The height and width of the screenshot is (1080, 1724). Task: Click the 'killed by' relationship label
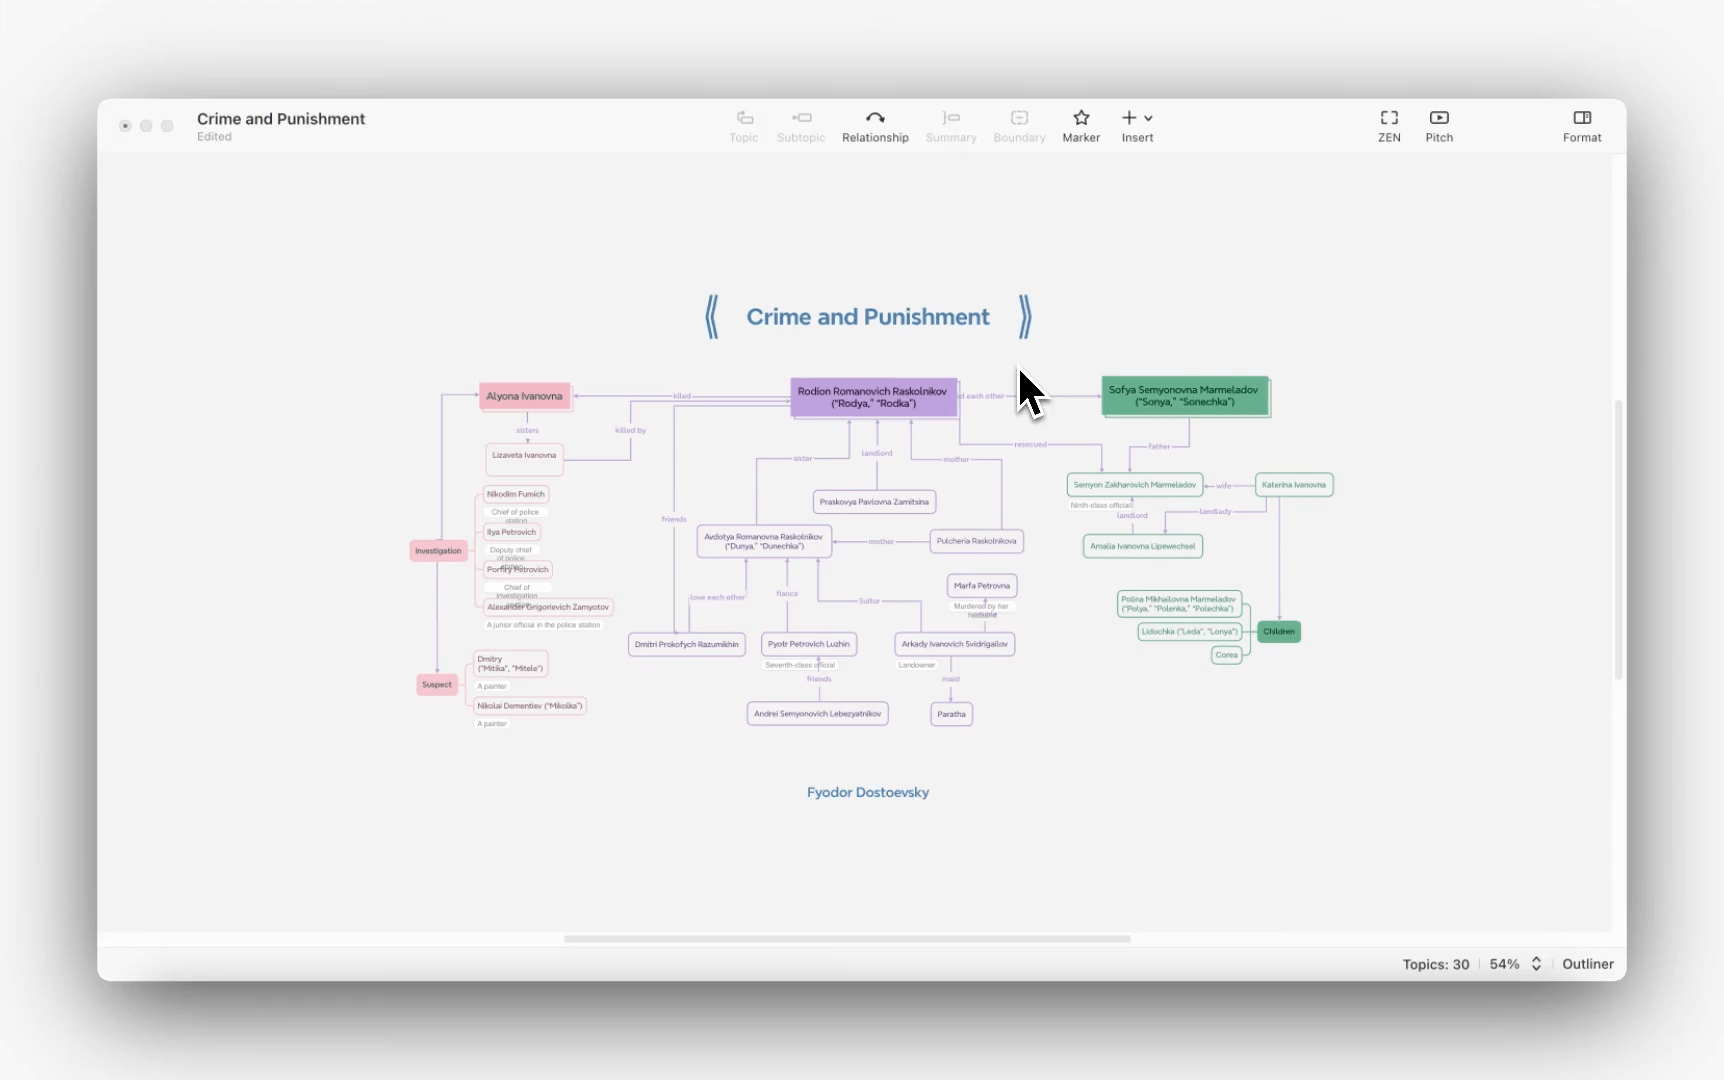click(x=630, y=431)
